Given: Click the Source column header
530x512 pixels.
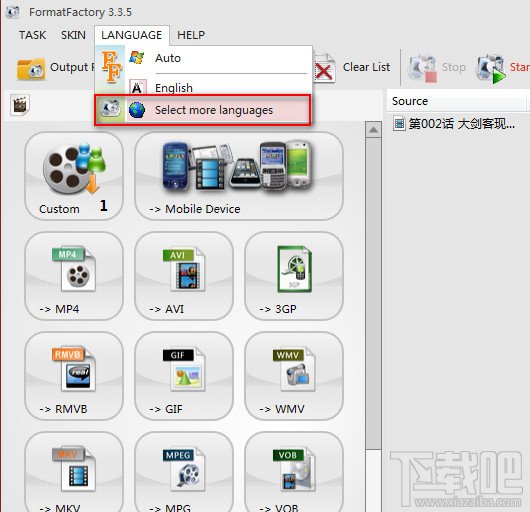Looking at the screenshot, I should (456, 101).
